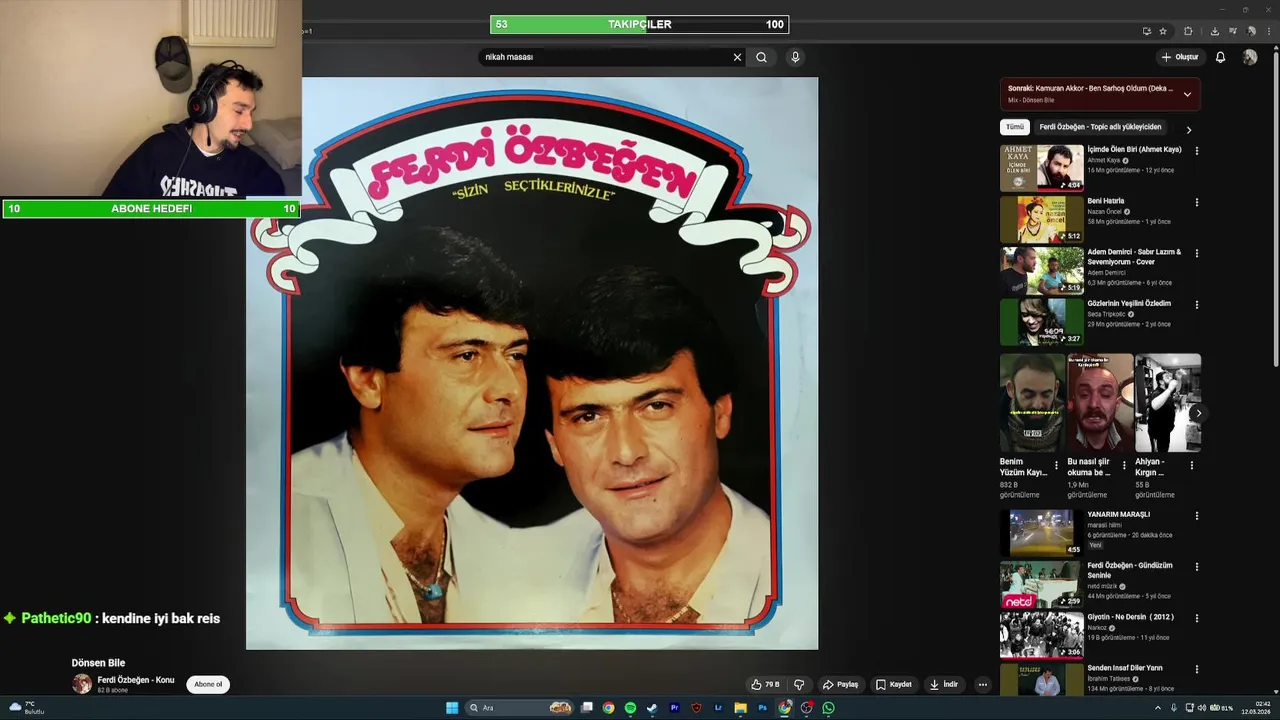This screenshot has width=1280, height=720.
Task: Open options for Giyotin - Ne Dersin
Action: point(1197,618)
